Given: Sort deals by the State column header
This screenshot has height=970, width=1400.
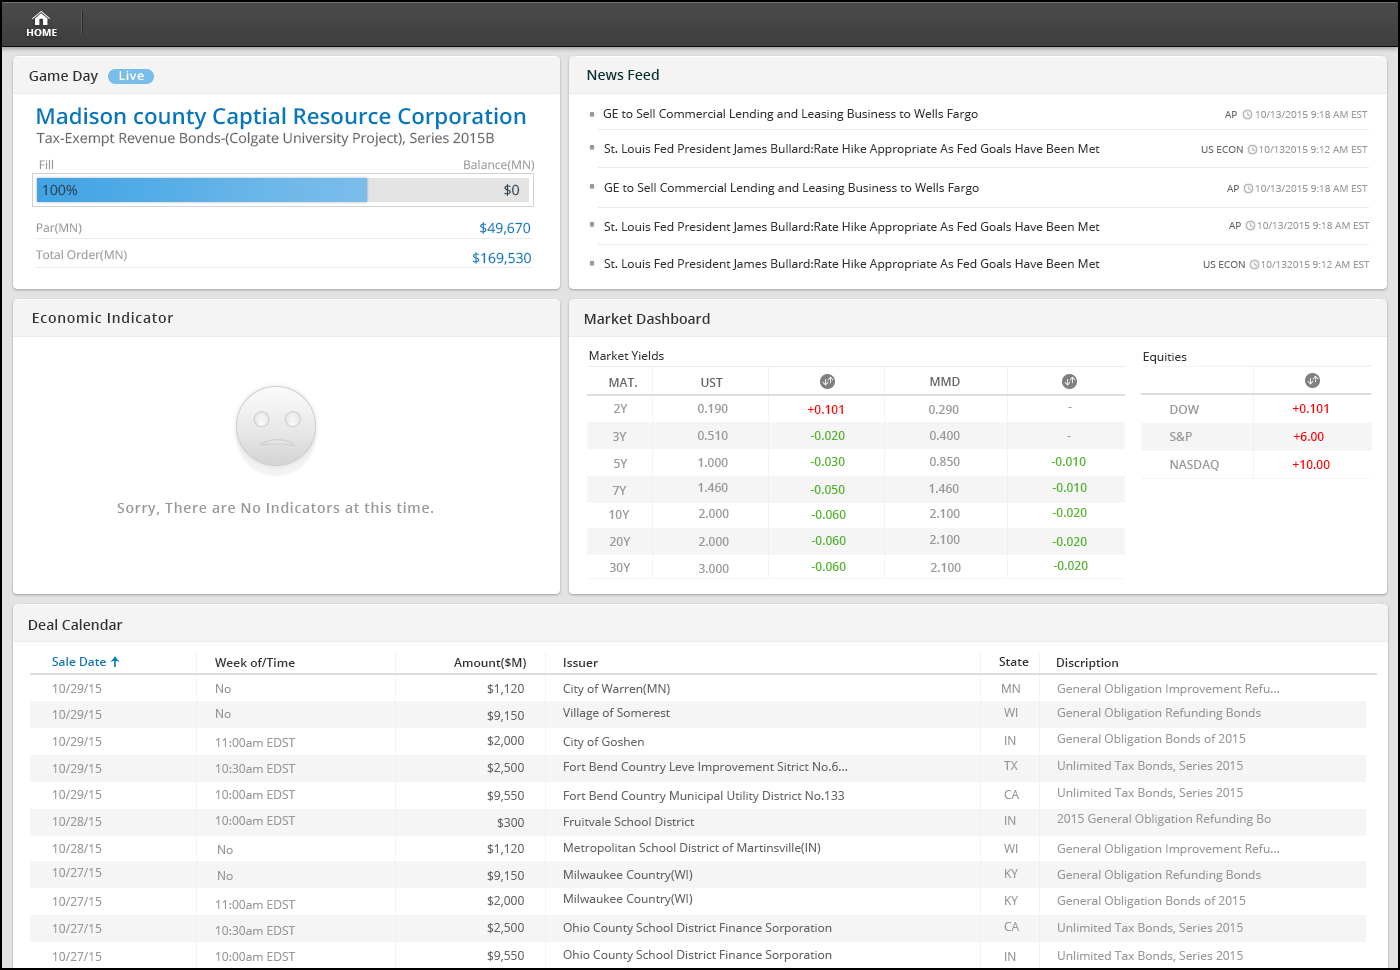Looking at the screenshot, I should click(1013, 662).
